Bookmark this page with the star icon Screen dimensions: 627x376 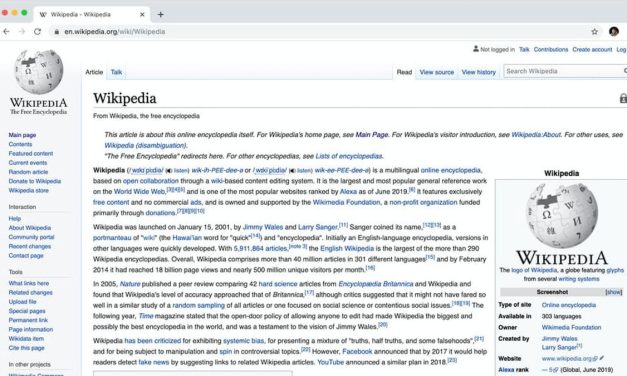(x=595, y=32)
